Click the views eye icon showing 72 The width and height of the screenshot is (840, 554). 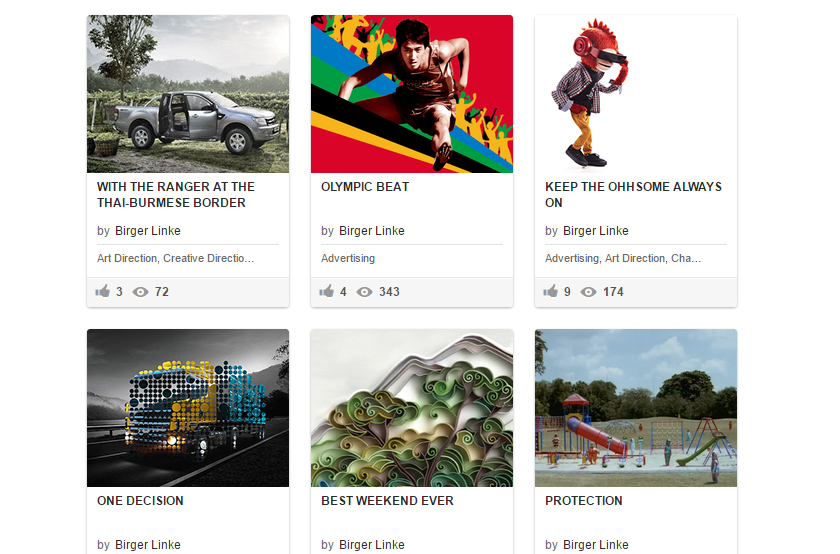pos(140,292)
